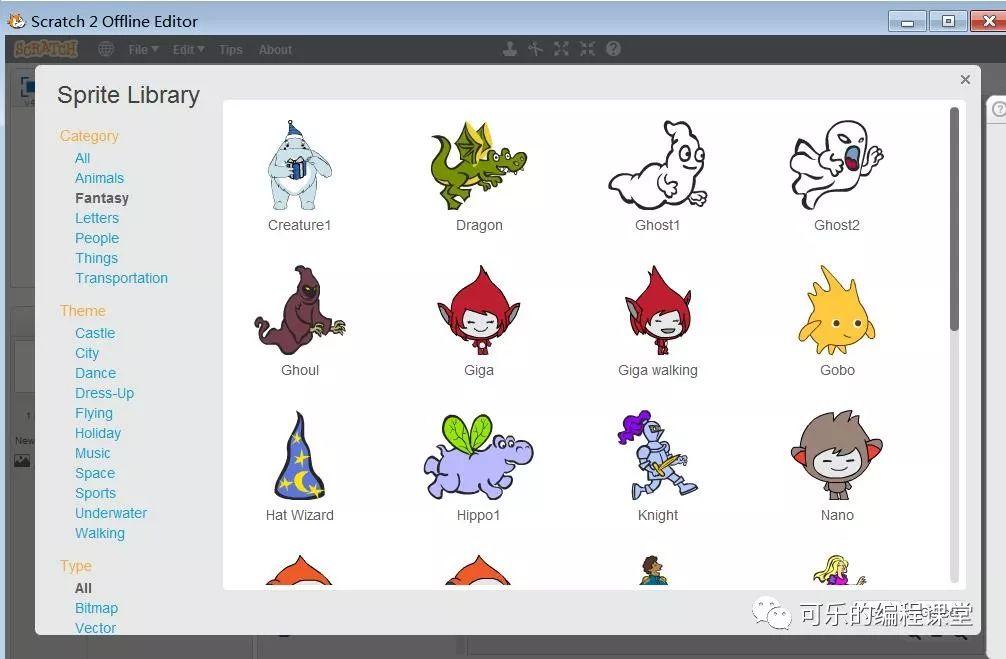Filter by Transportation category
Image resolution: width=1006 pixels, height=659 pixels.
[x=121, y=278]
